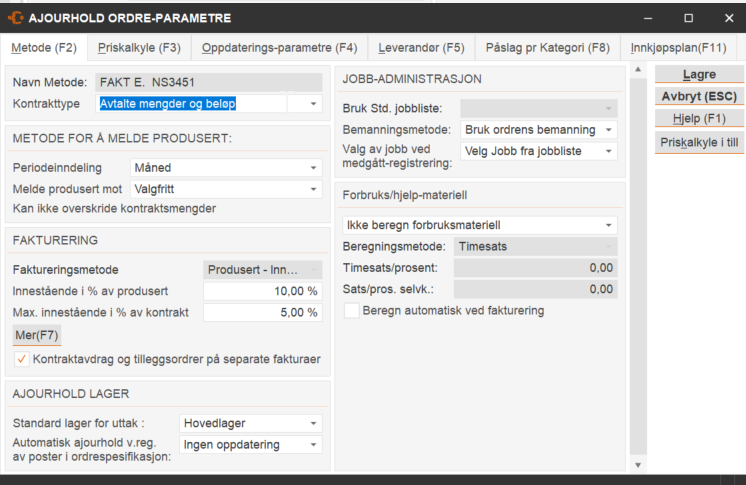Open the forbruksmateriell beregning dropdown
This screenshot has width=746, height=485.
(607, 225)
